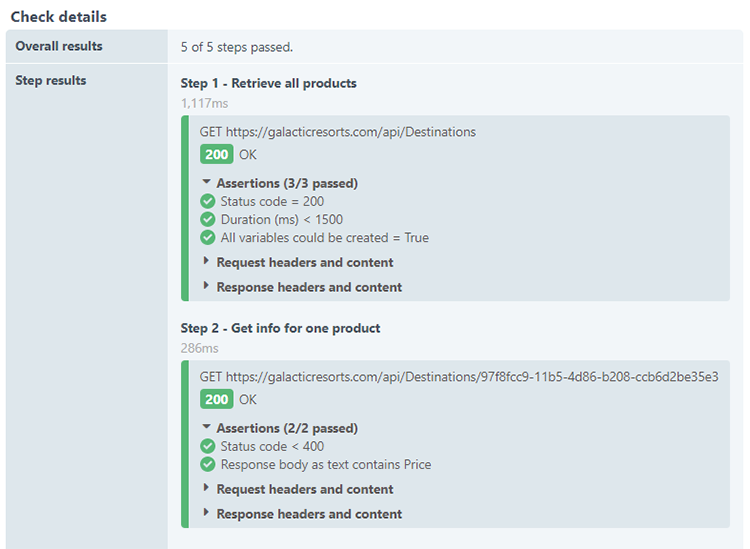Image resolution: width=750 pixels, height=549 pixels.
Task: Click the Step results label
Action: click(x=51, y=80)
